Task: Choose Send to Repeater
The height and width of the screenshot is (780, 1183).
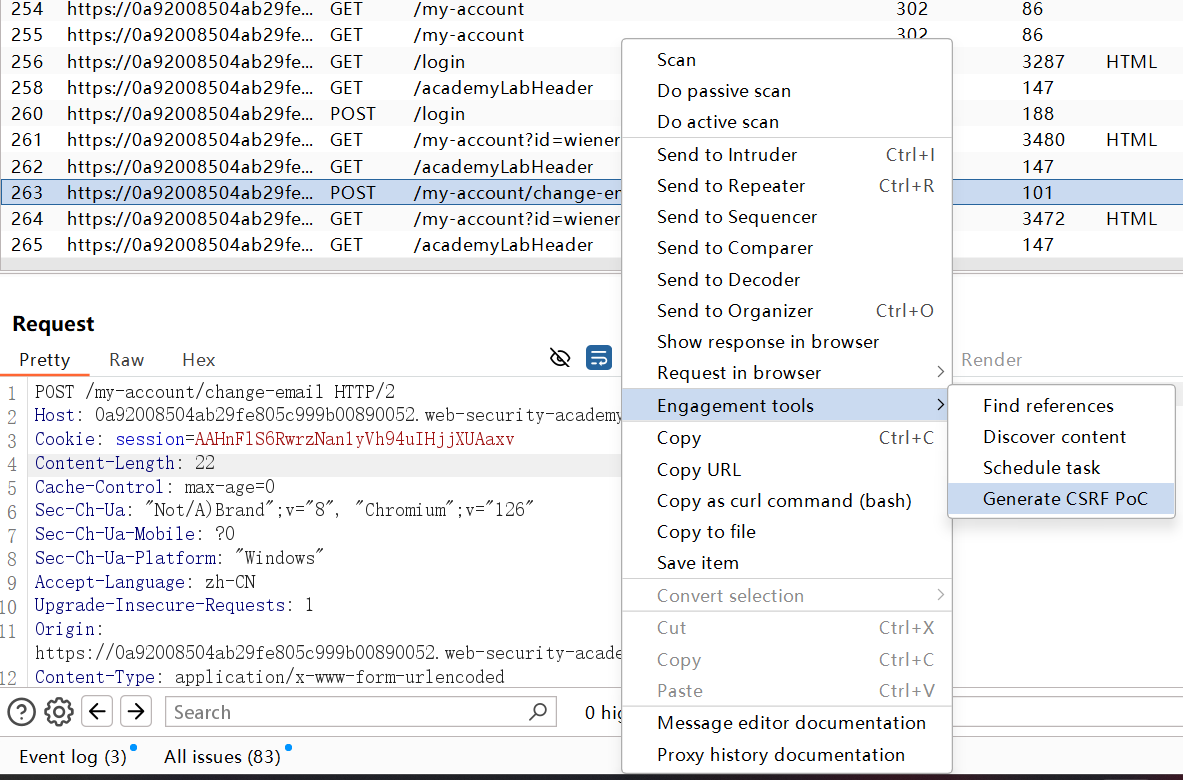Action: (x=731, y=186)
